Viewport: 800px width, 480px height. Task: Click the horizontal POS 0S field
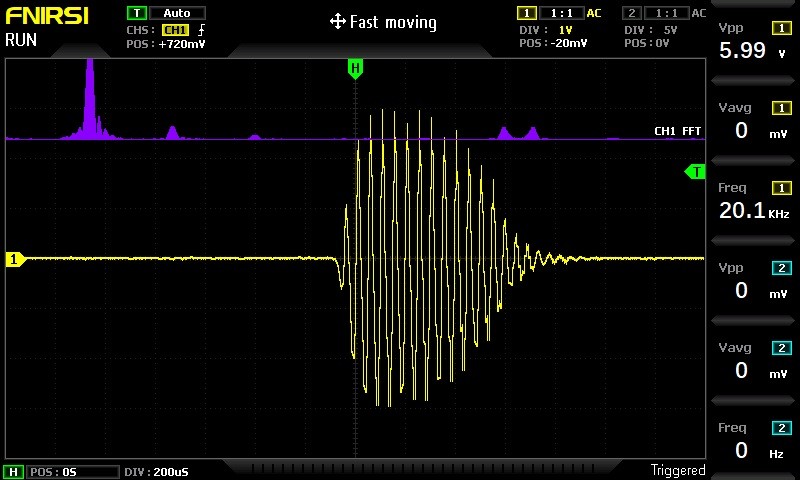click(x=72, y=472)
